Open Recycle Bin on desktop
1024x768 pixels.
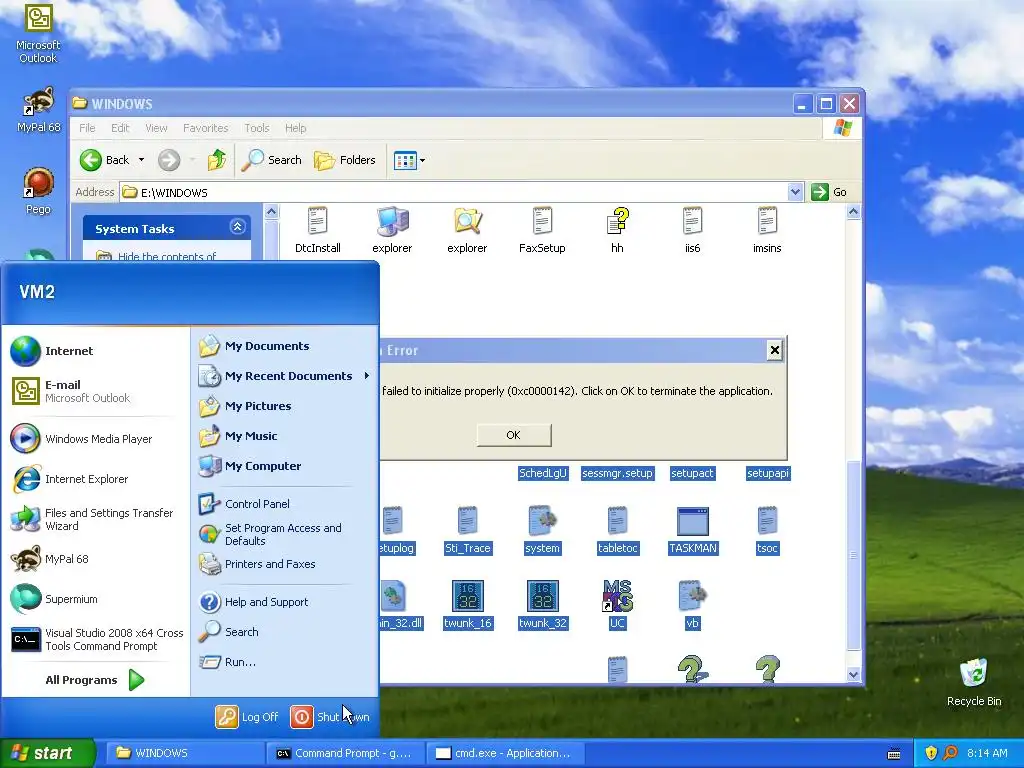[974, 682]
